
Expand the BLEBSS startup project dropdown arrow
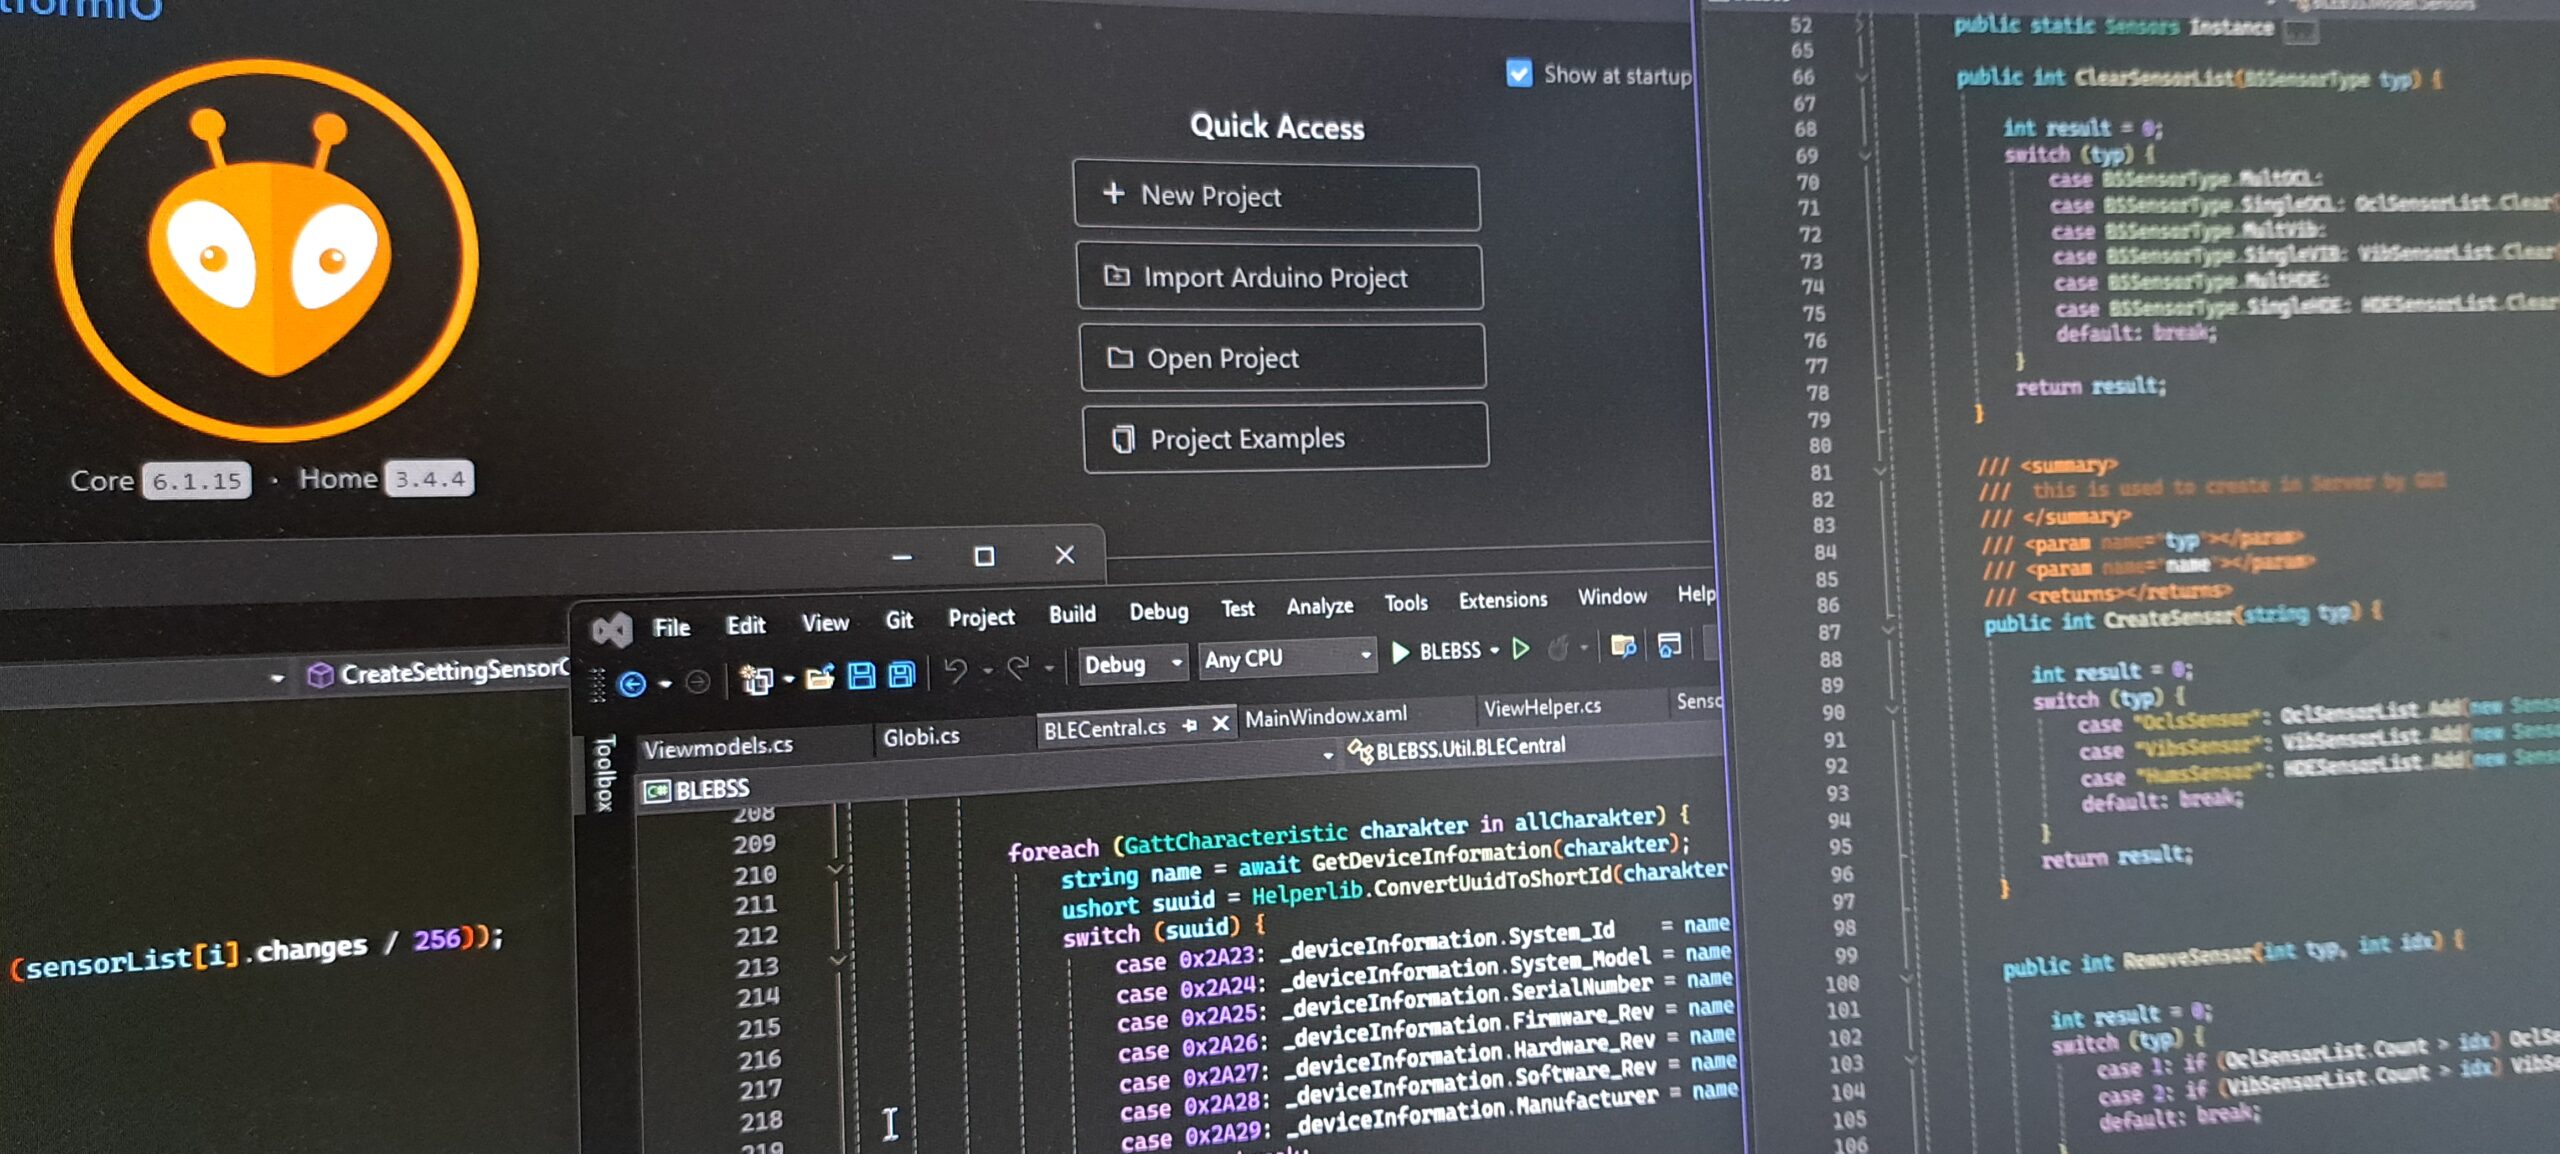[x=1494, y=650]
